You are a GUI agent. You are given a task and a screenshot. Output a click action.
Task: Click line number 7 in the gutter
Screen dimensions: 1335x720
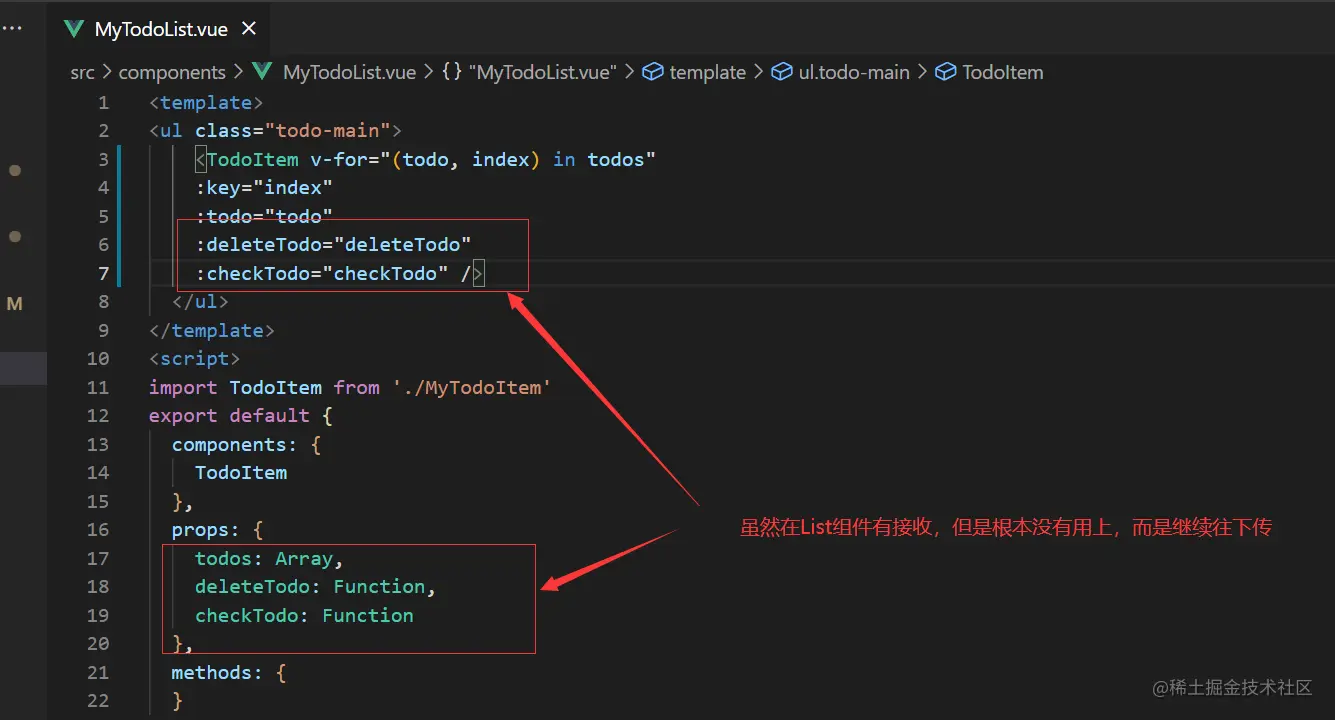point(103,273)
